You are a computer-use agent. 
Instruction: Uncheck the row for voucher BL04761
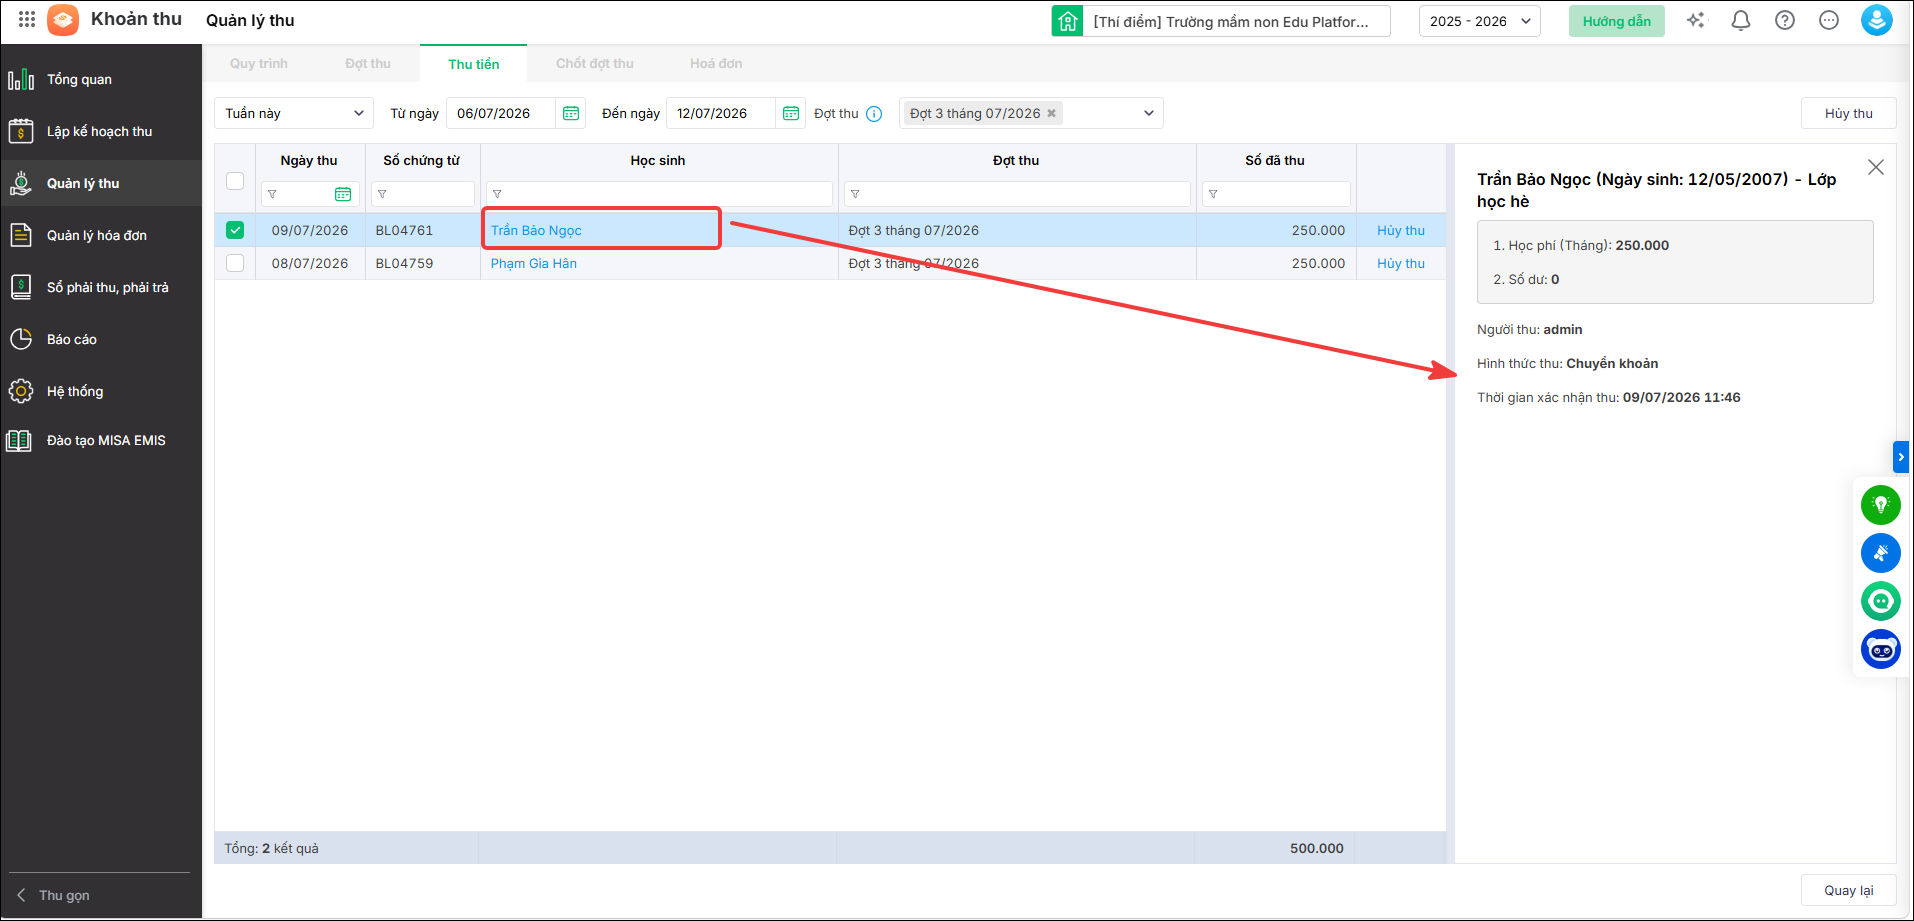pyautogui.click(x=235, y=230)
